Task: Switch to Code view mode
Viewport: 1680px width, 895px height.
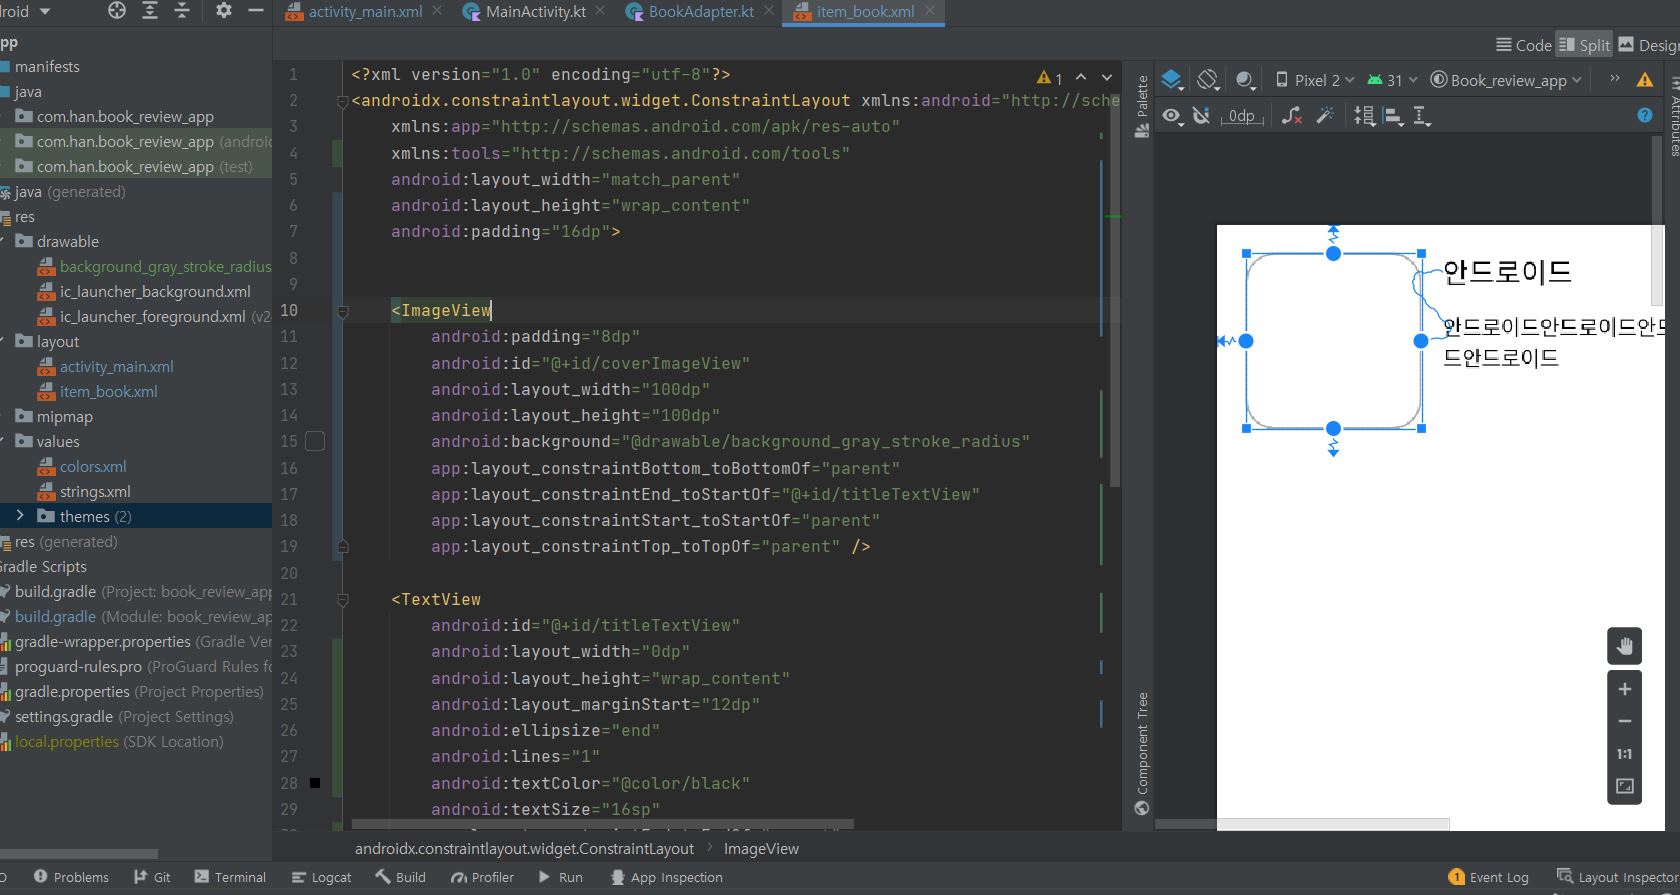Action: click(1524, 45)
